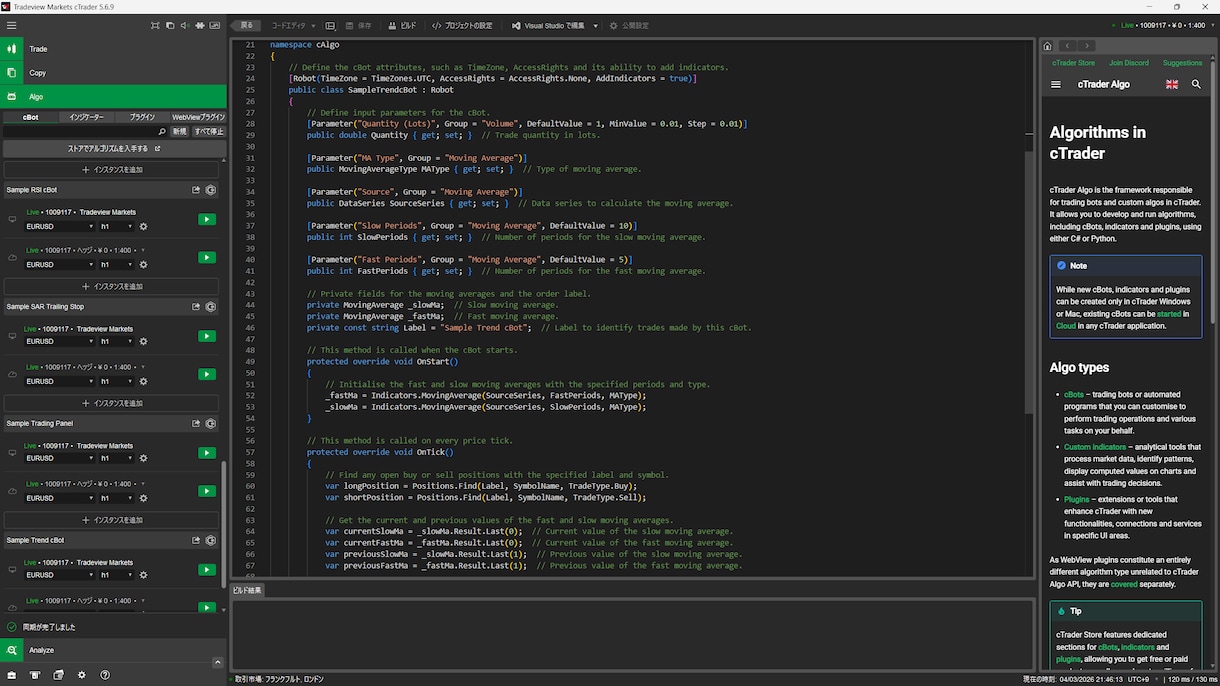Open the Analyze section icon

pyautogui.click(x=11, y=650)
